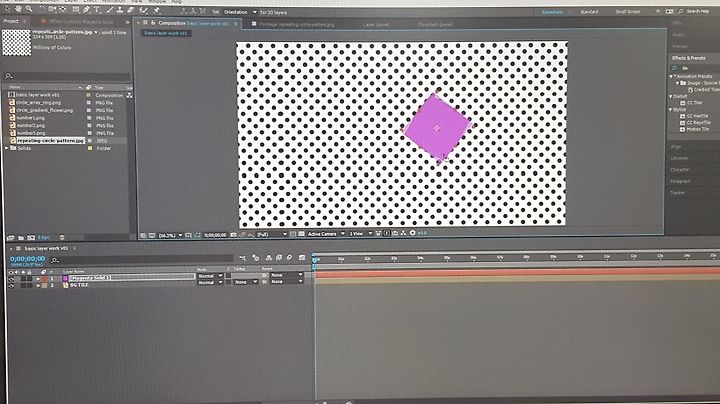The width and height of the screenshot is (720, 404).
Task: Select the Essentials workspace
Action: tap(551, 12)
